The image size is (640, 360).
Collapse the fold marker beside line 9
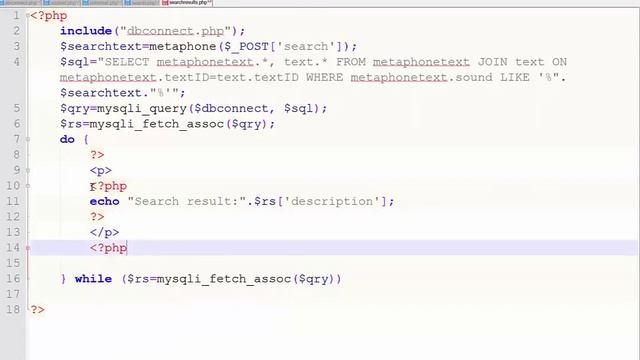pyautogui.click(x=28, y=170)
